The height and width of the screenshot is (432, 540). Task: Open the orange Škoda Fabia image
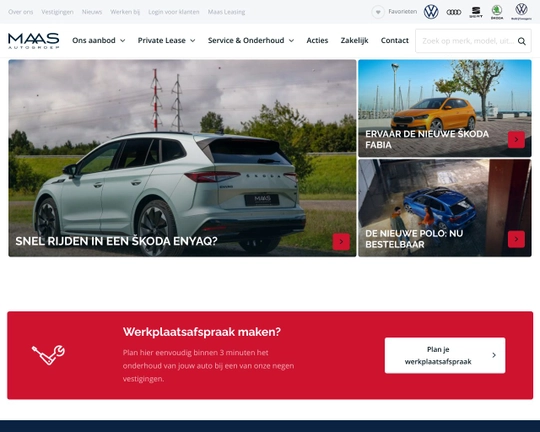click(445, 108)
